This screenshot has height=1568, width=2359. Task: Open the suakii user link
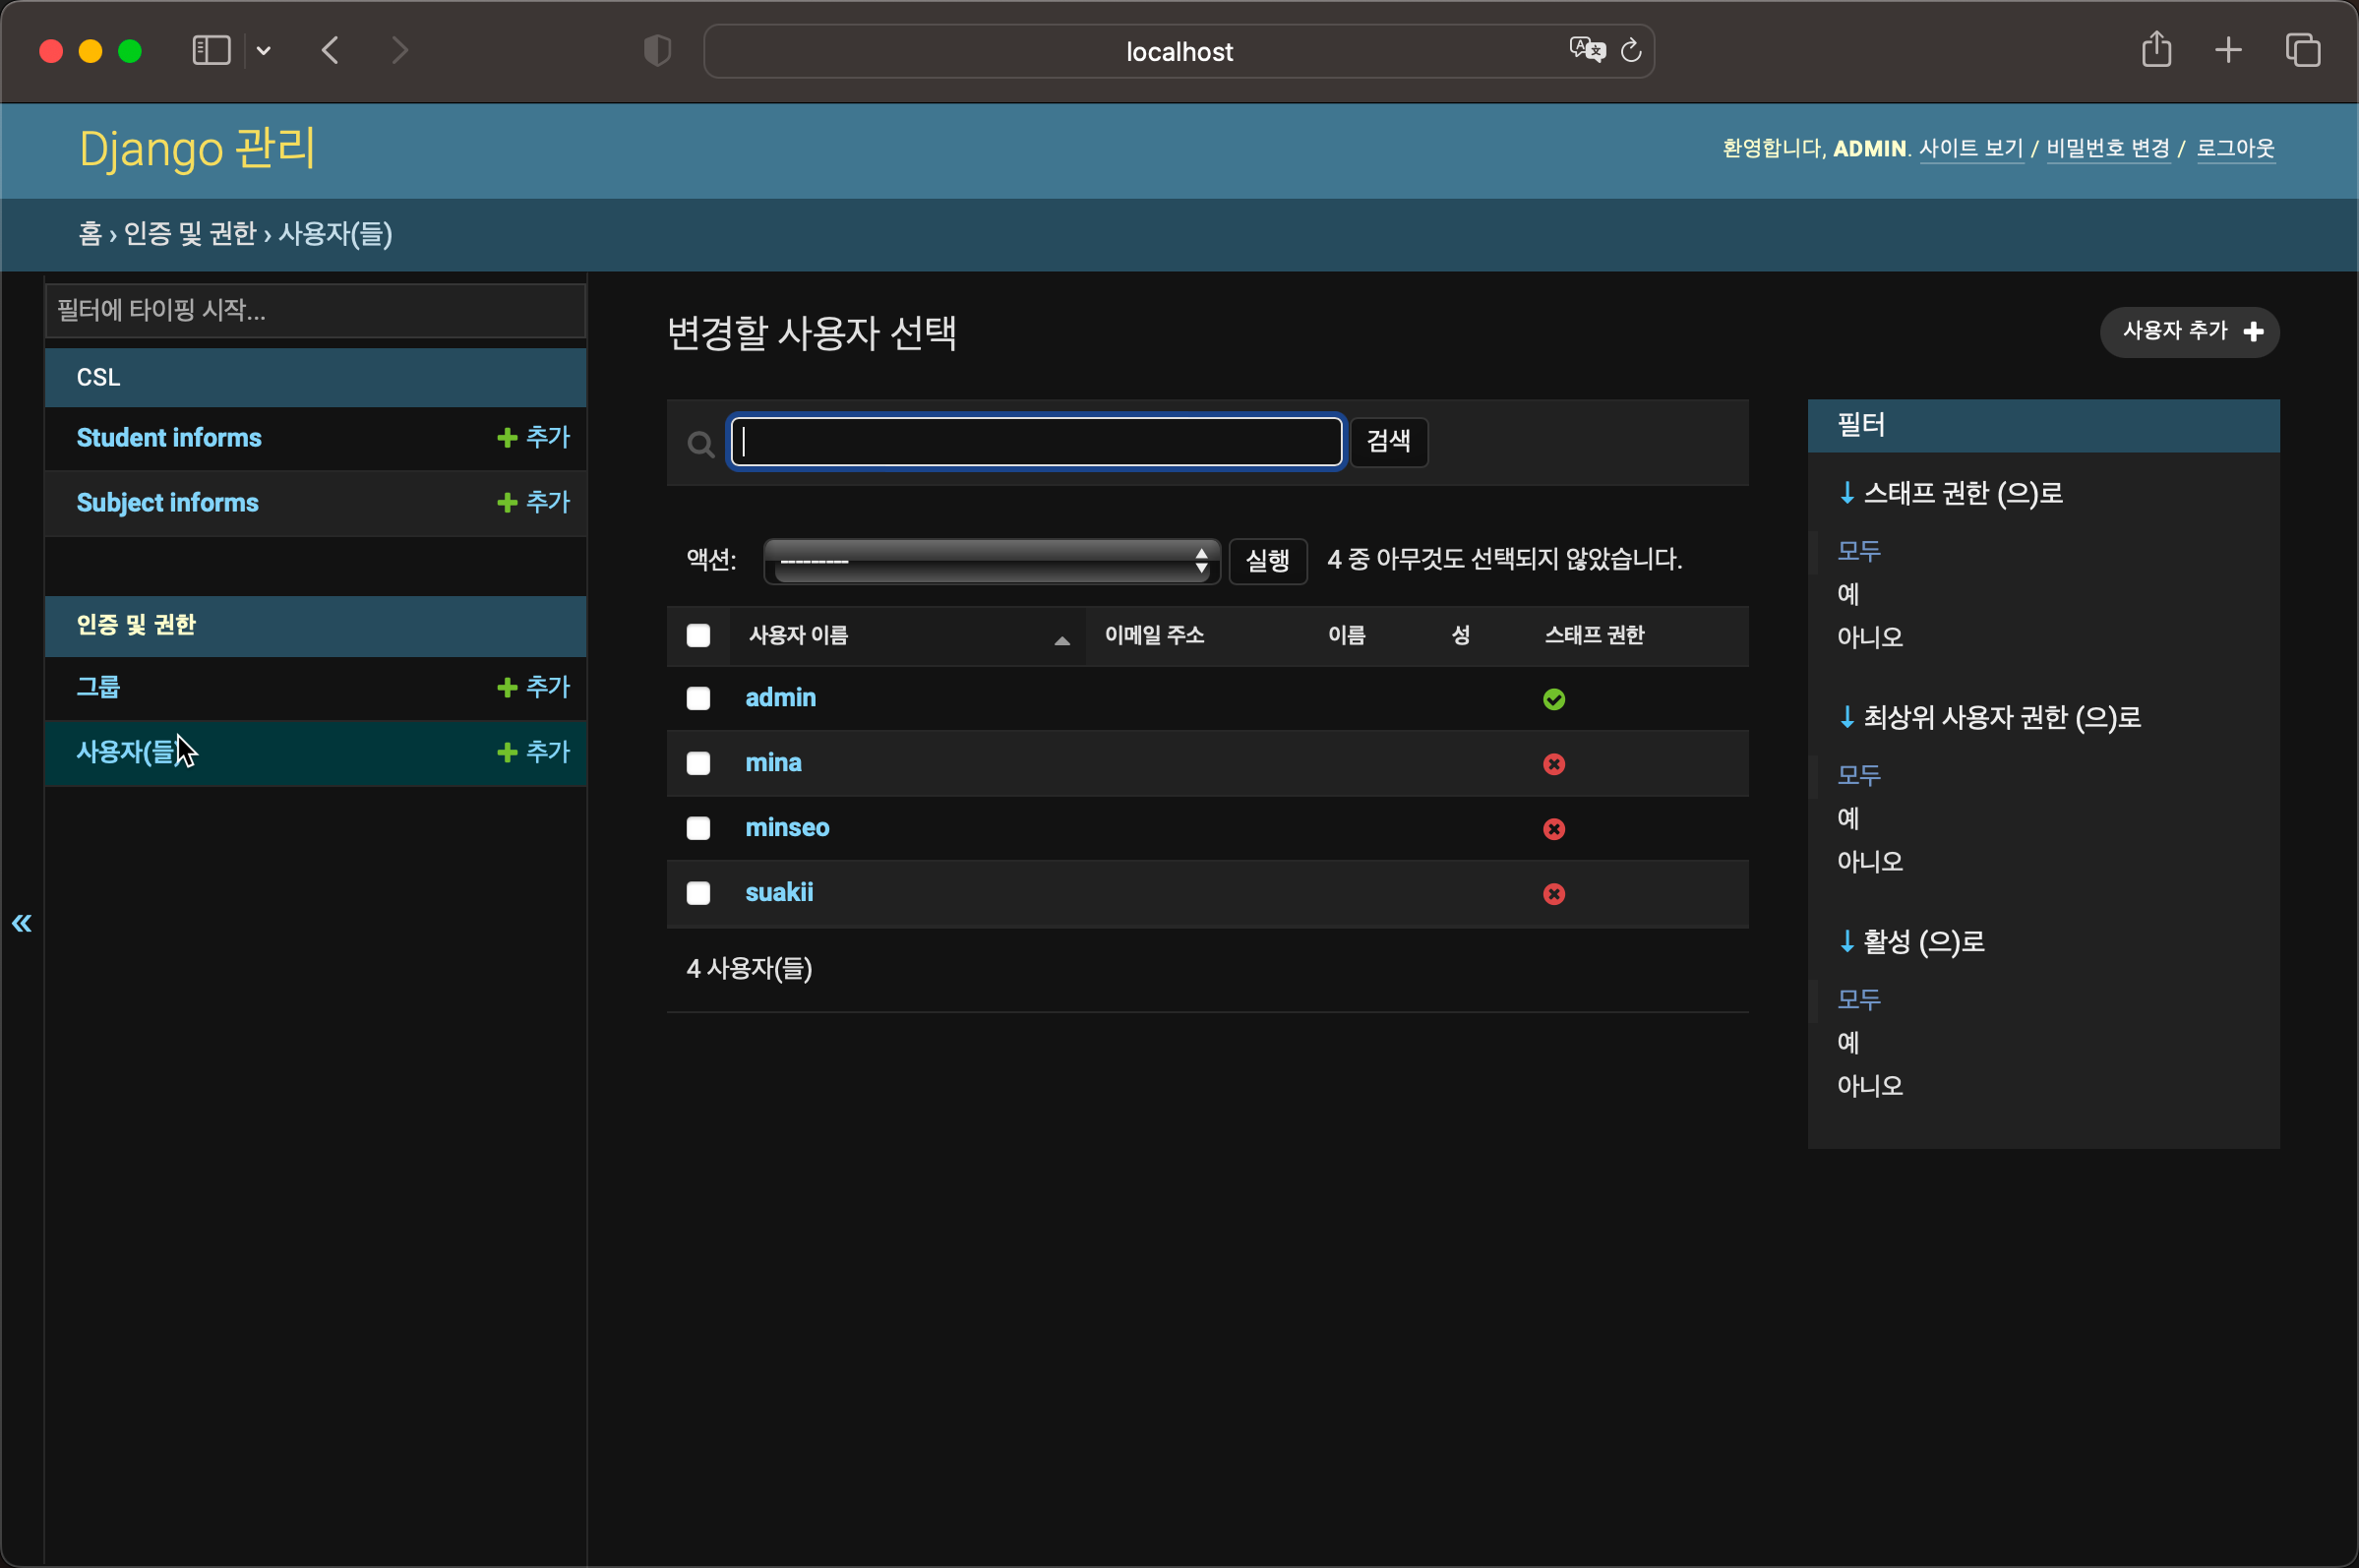779,892
